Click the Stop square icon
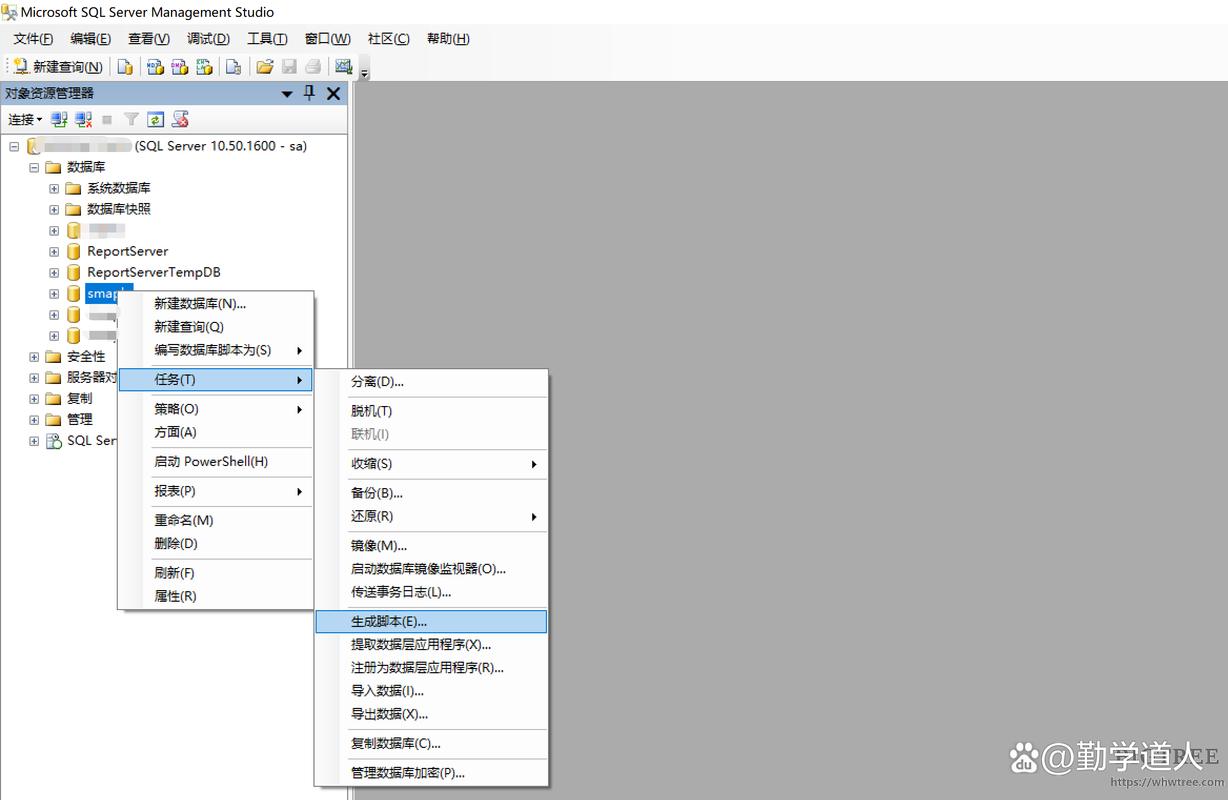 [x=108, y=120]
